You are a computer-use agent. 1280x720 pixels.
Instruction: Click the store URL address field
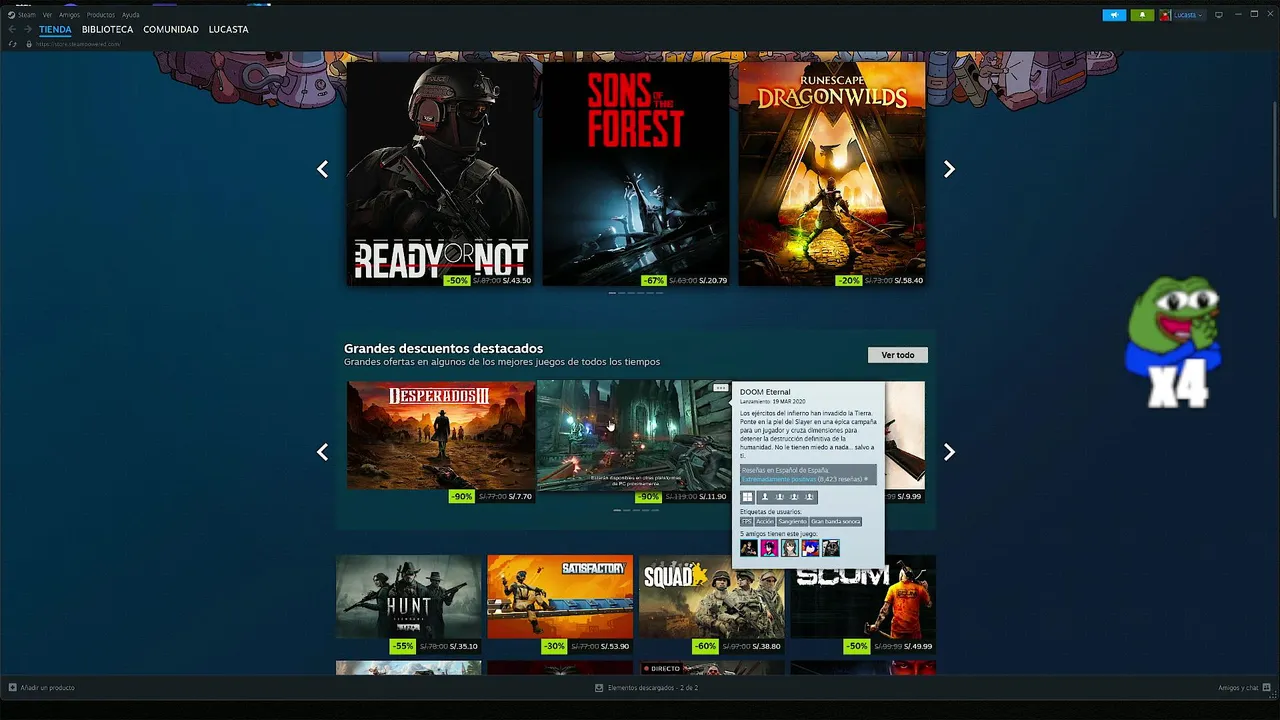pyautogui.click(x=78, y=44)
